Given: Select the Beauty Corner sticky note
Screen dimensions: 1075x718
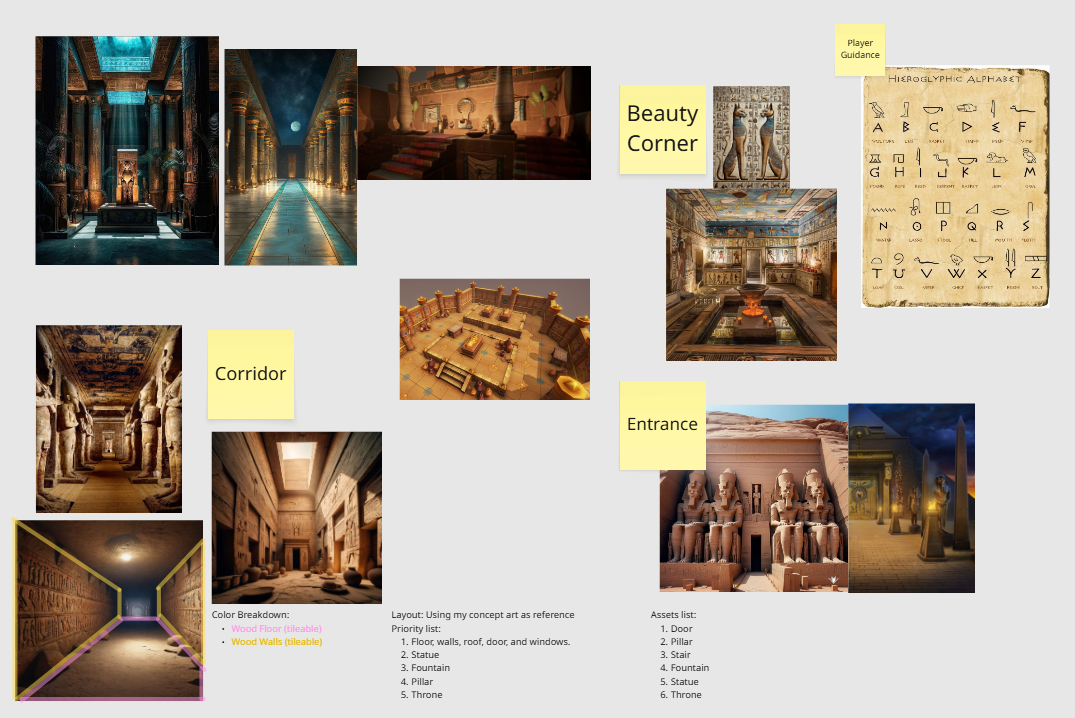Looking at the screenshot, I should click(662, 129).
